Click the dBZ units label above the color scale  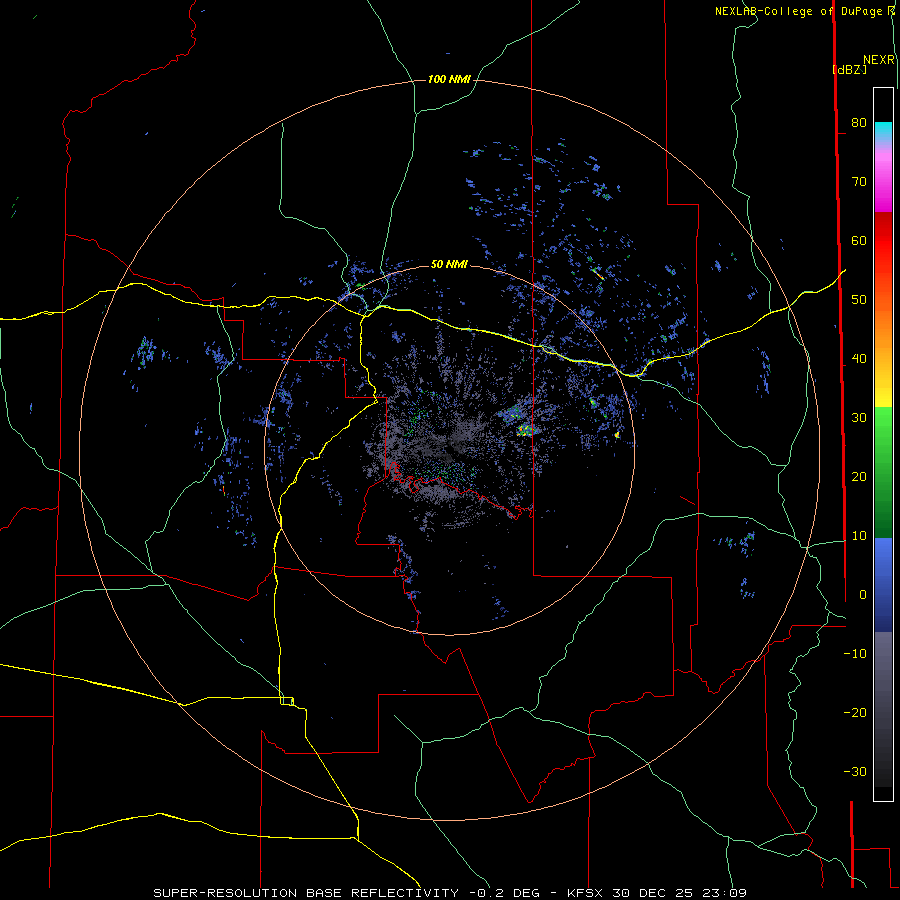849,69
